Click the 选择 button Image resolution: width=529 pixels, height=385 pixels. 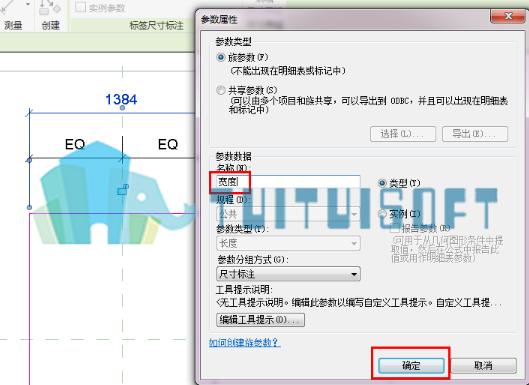pyautogui.click(x=403, y=134)
